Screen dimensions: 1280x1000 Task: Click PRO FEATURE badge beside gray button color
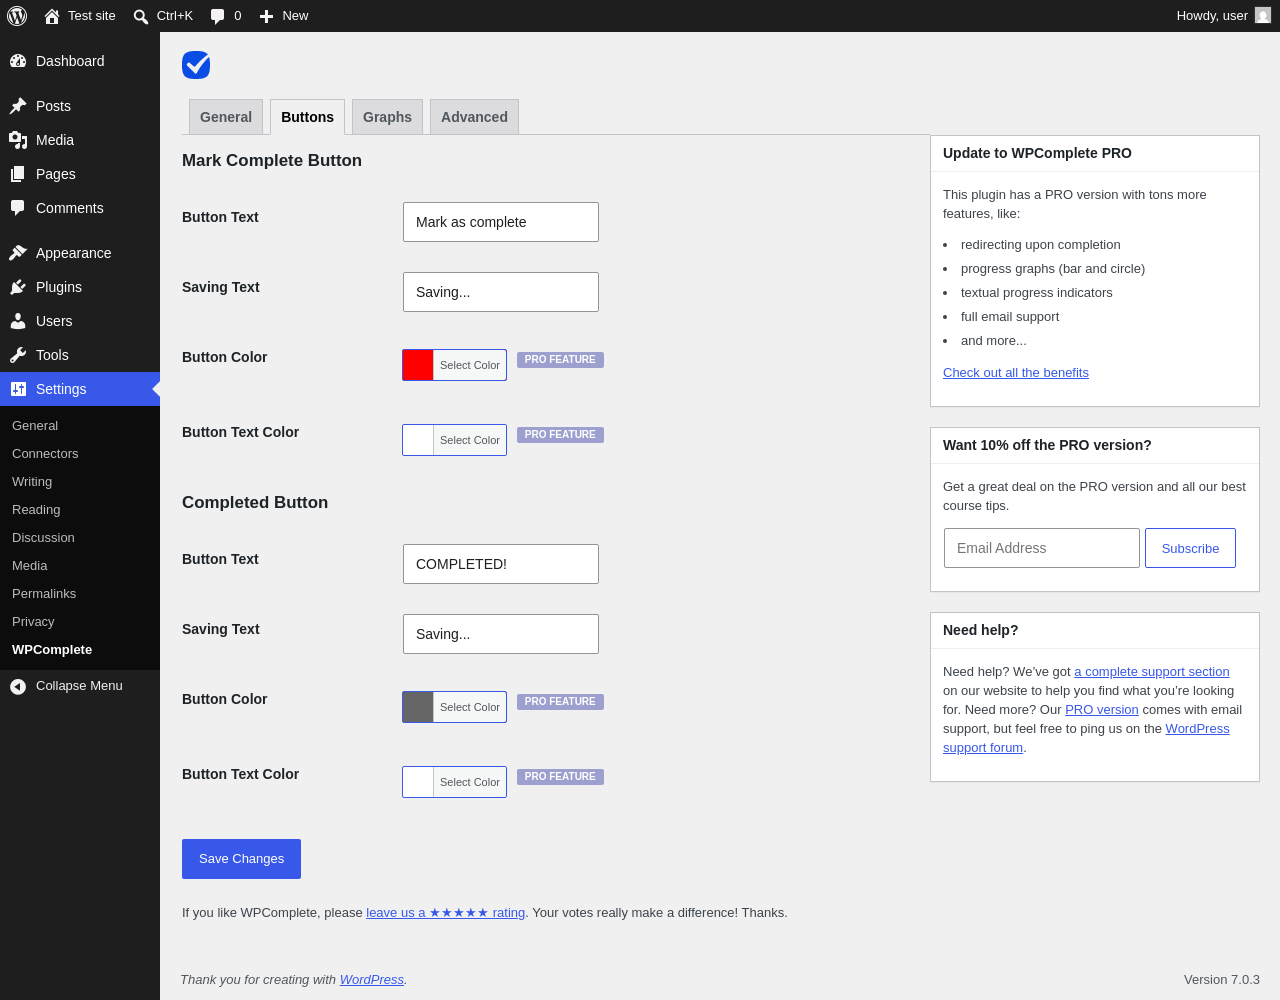560,702
